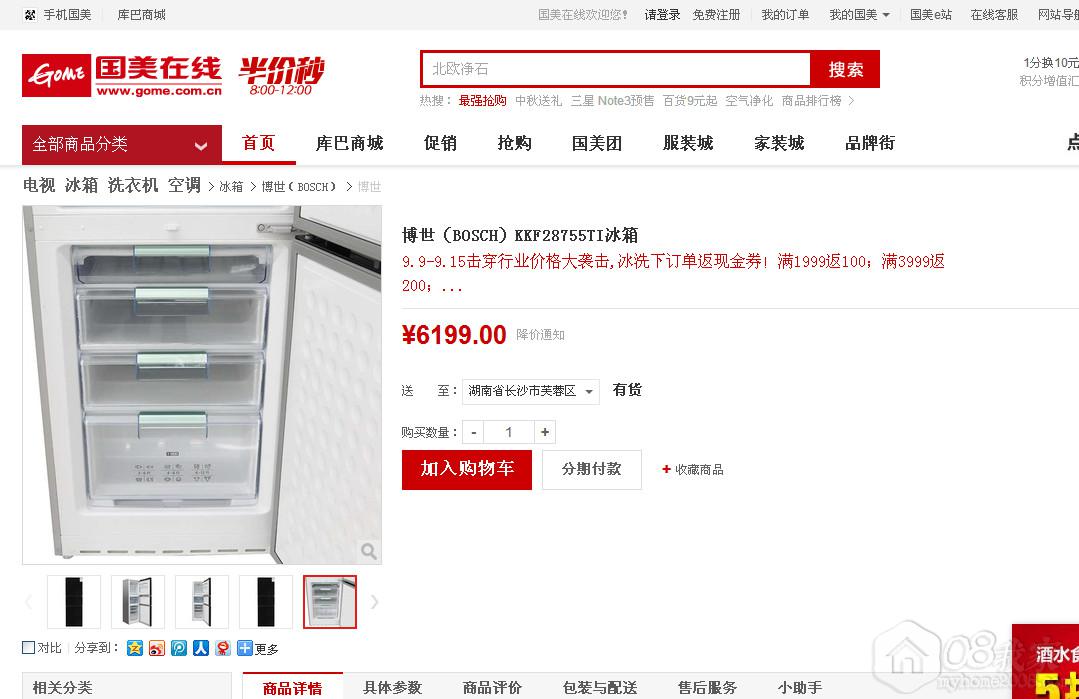Image resolution: width=1079 pixels, height=699 pixels.
Task: Expand the 全部商品分类 category menu
Action: click(122, 144)
